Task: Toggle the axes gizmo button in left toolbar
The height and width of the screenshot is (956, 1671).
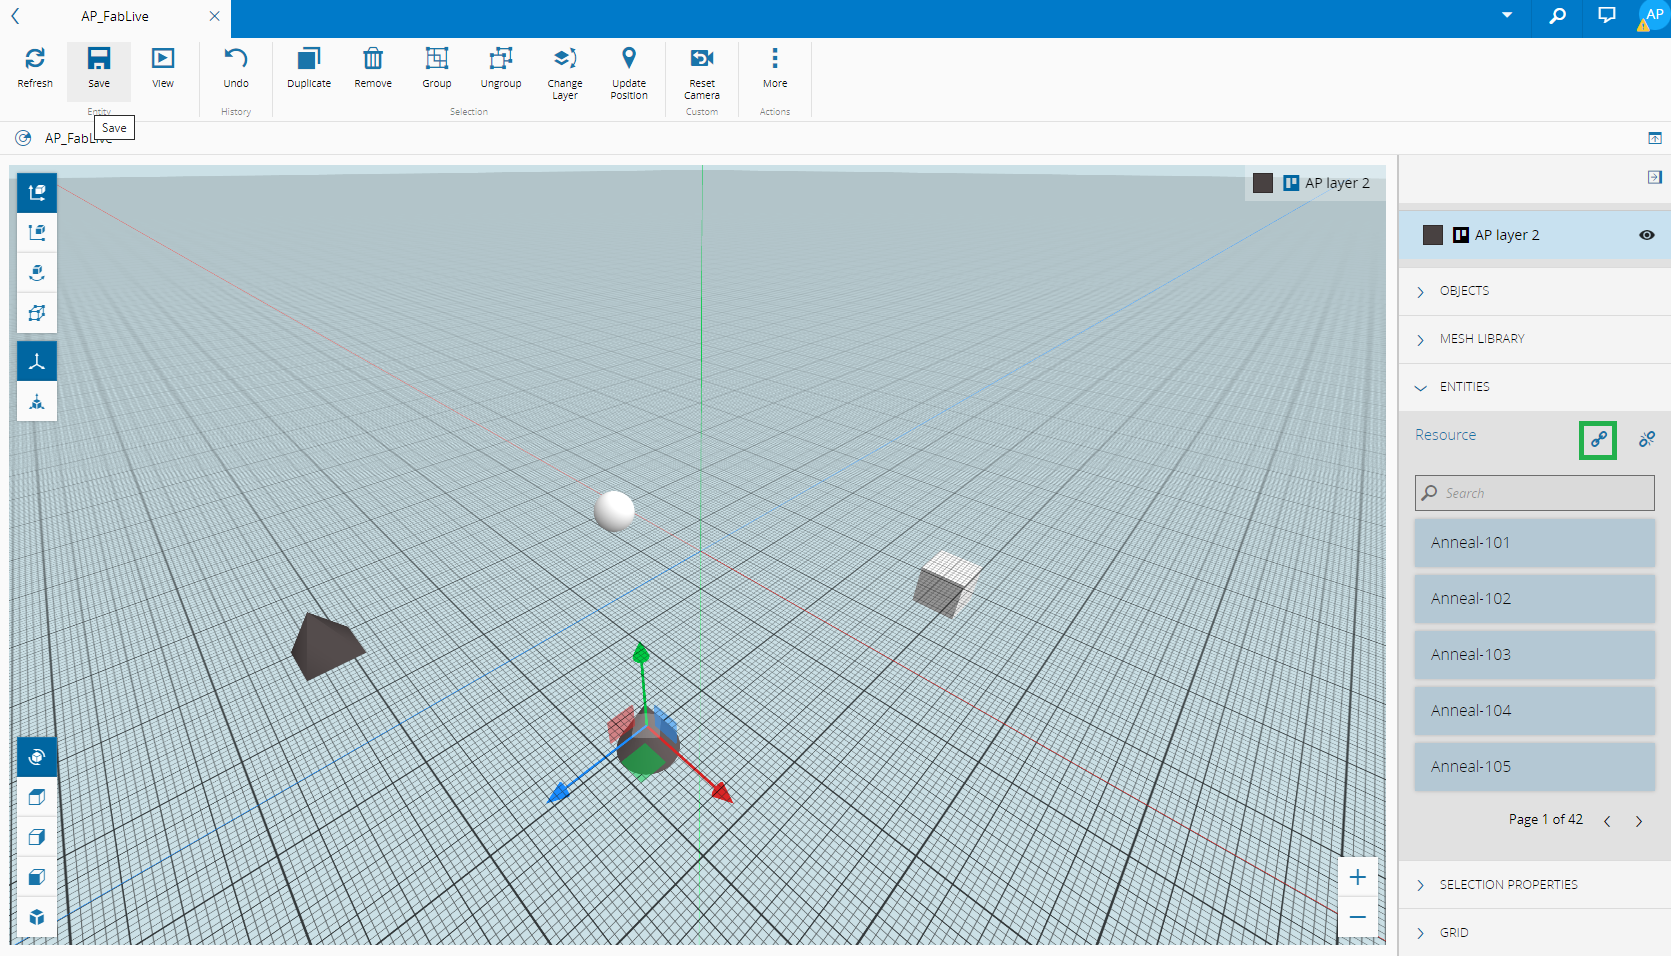Action: 37,362
